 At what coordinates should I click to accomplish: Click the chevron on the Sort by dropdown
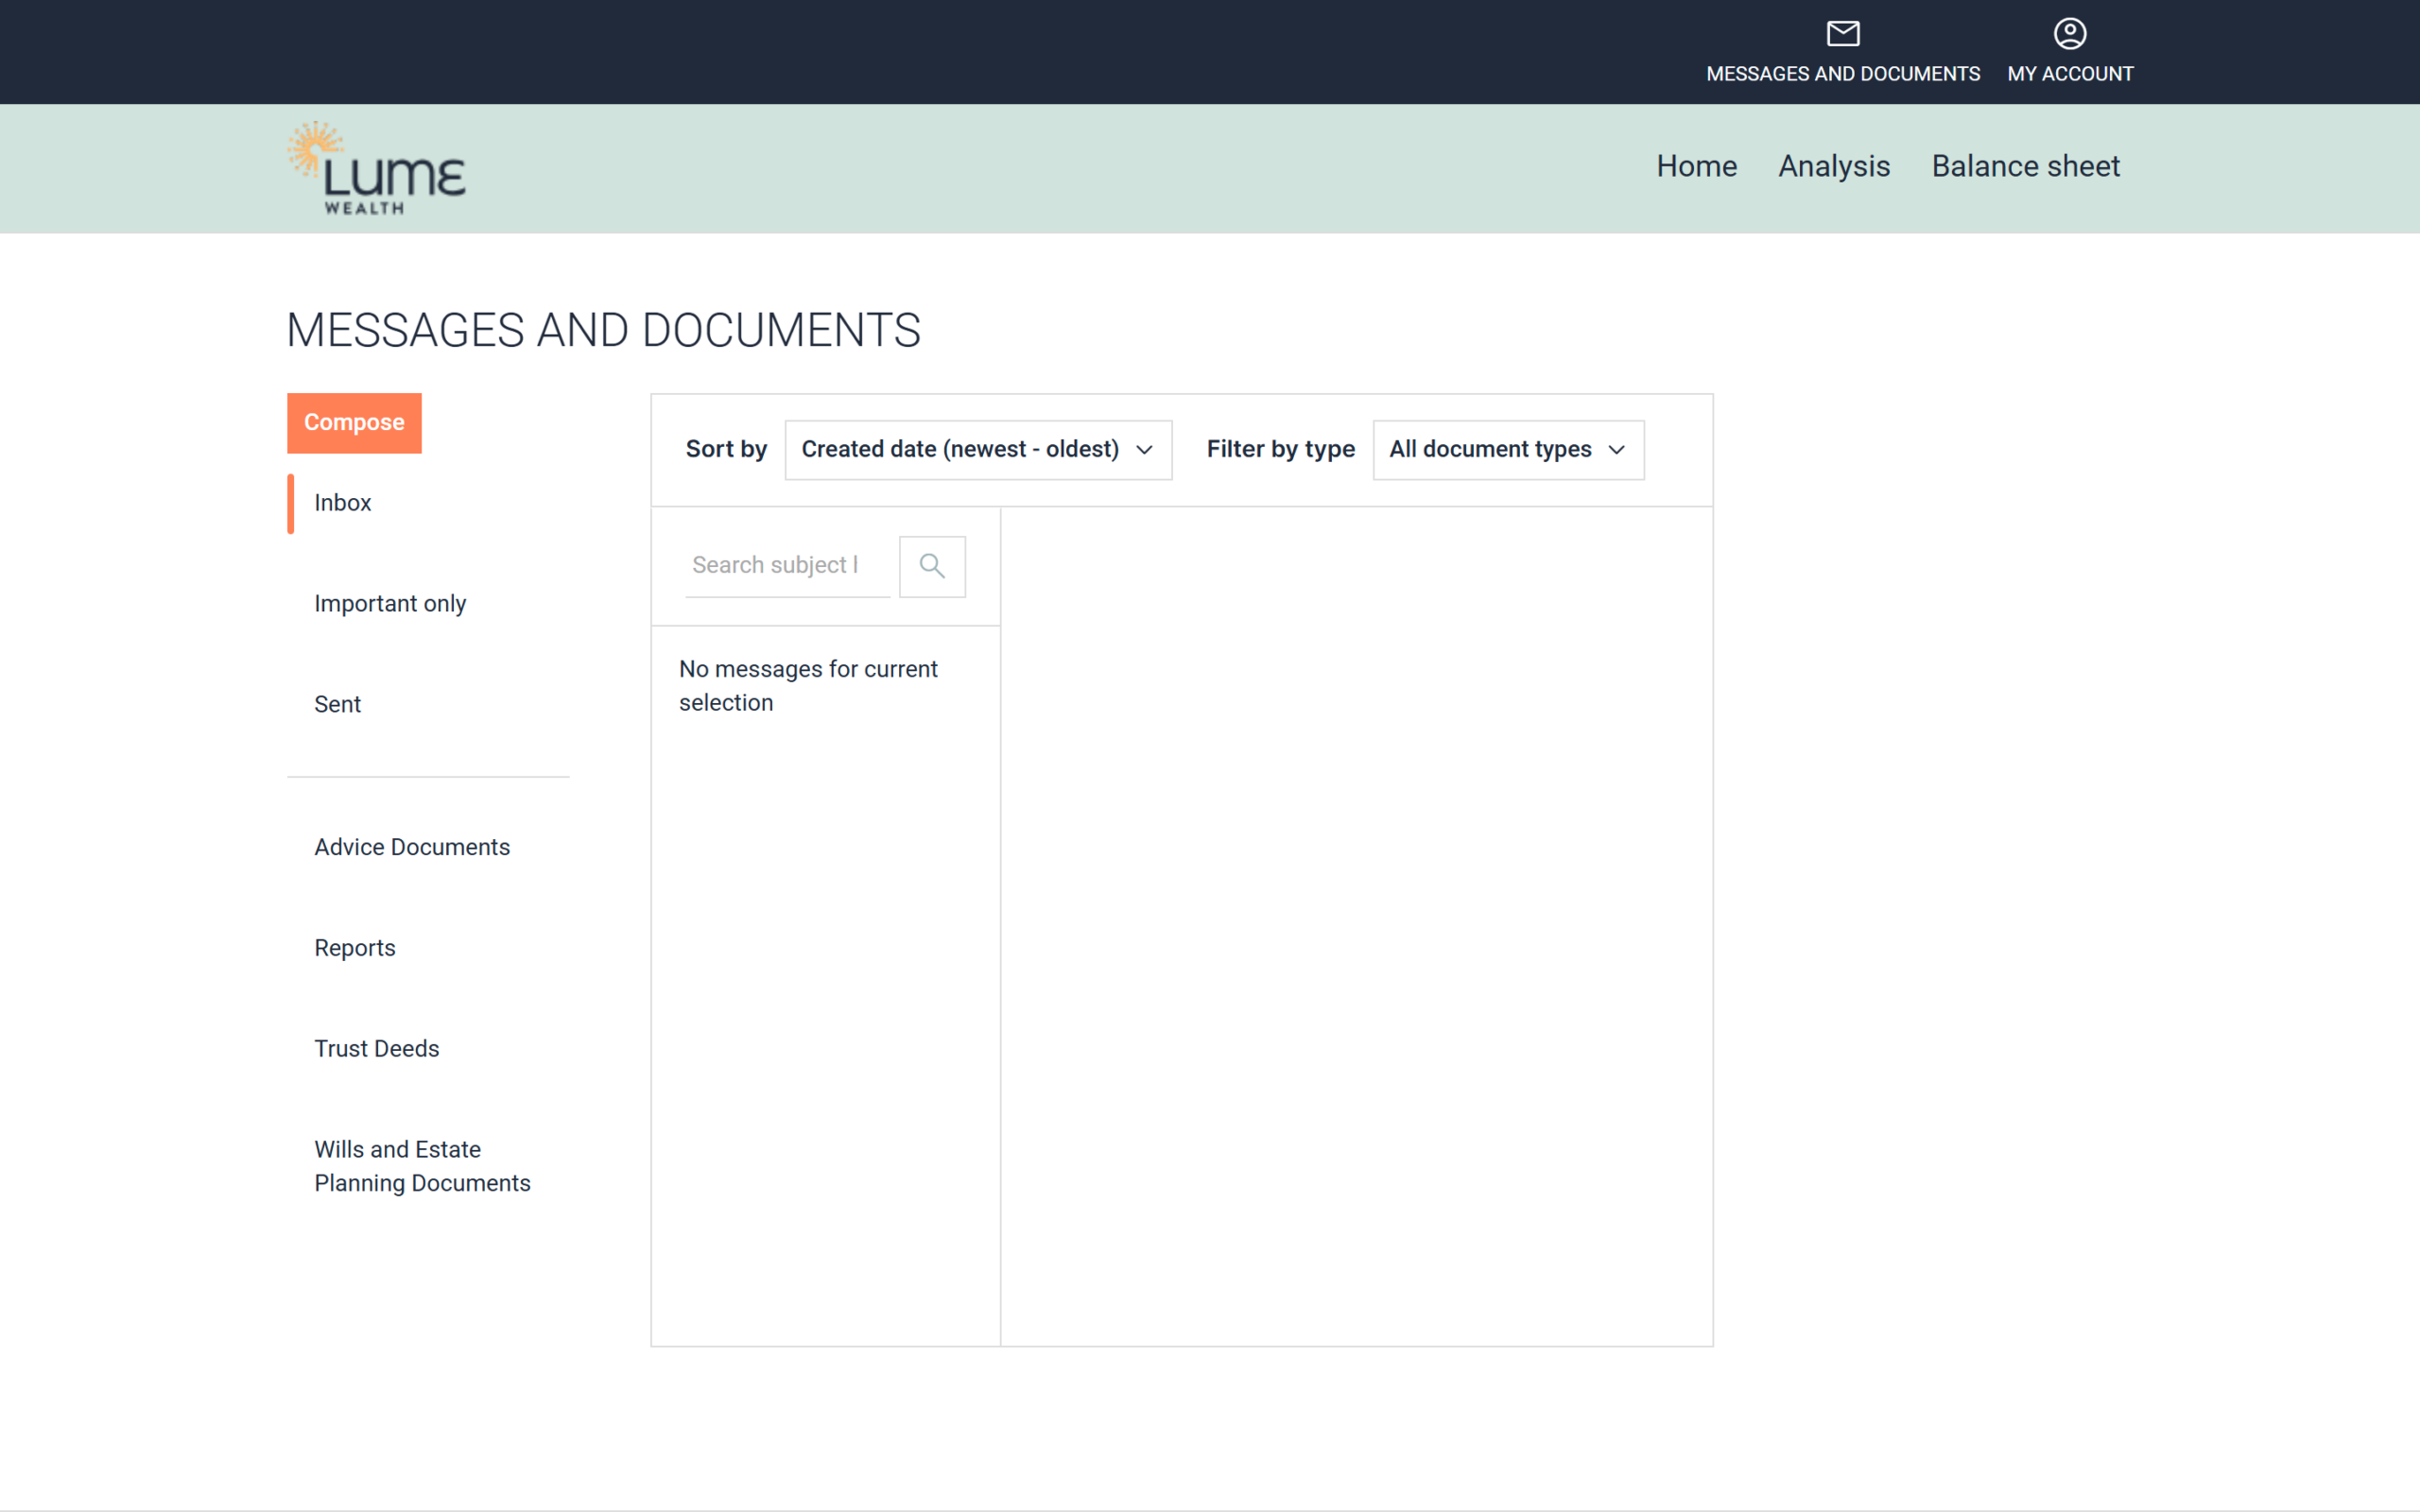click(x=1145, y=450)
